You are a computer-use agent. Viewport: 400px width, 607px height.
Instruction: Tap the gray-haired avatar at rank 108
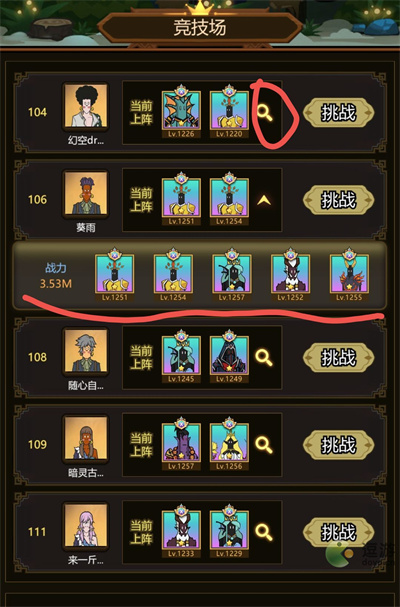pyautogui.click(x=86, y=351)
